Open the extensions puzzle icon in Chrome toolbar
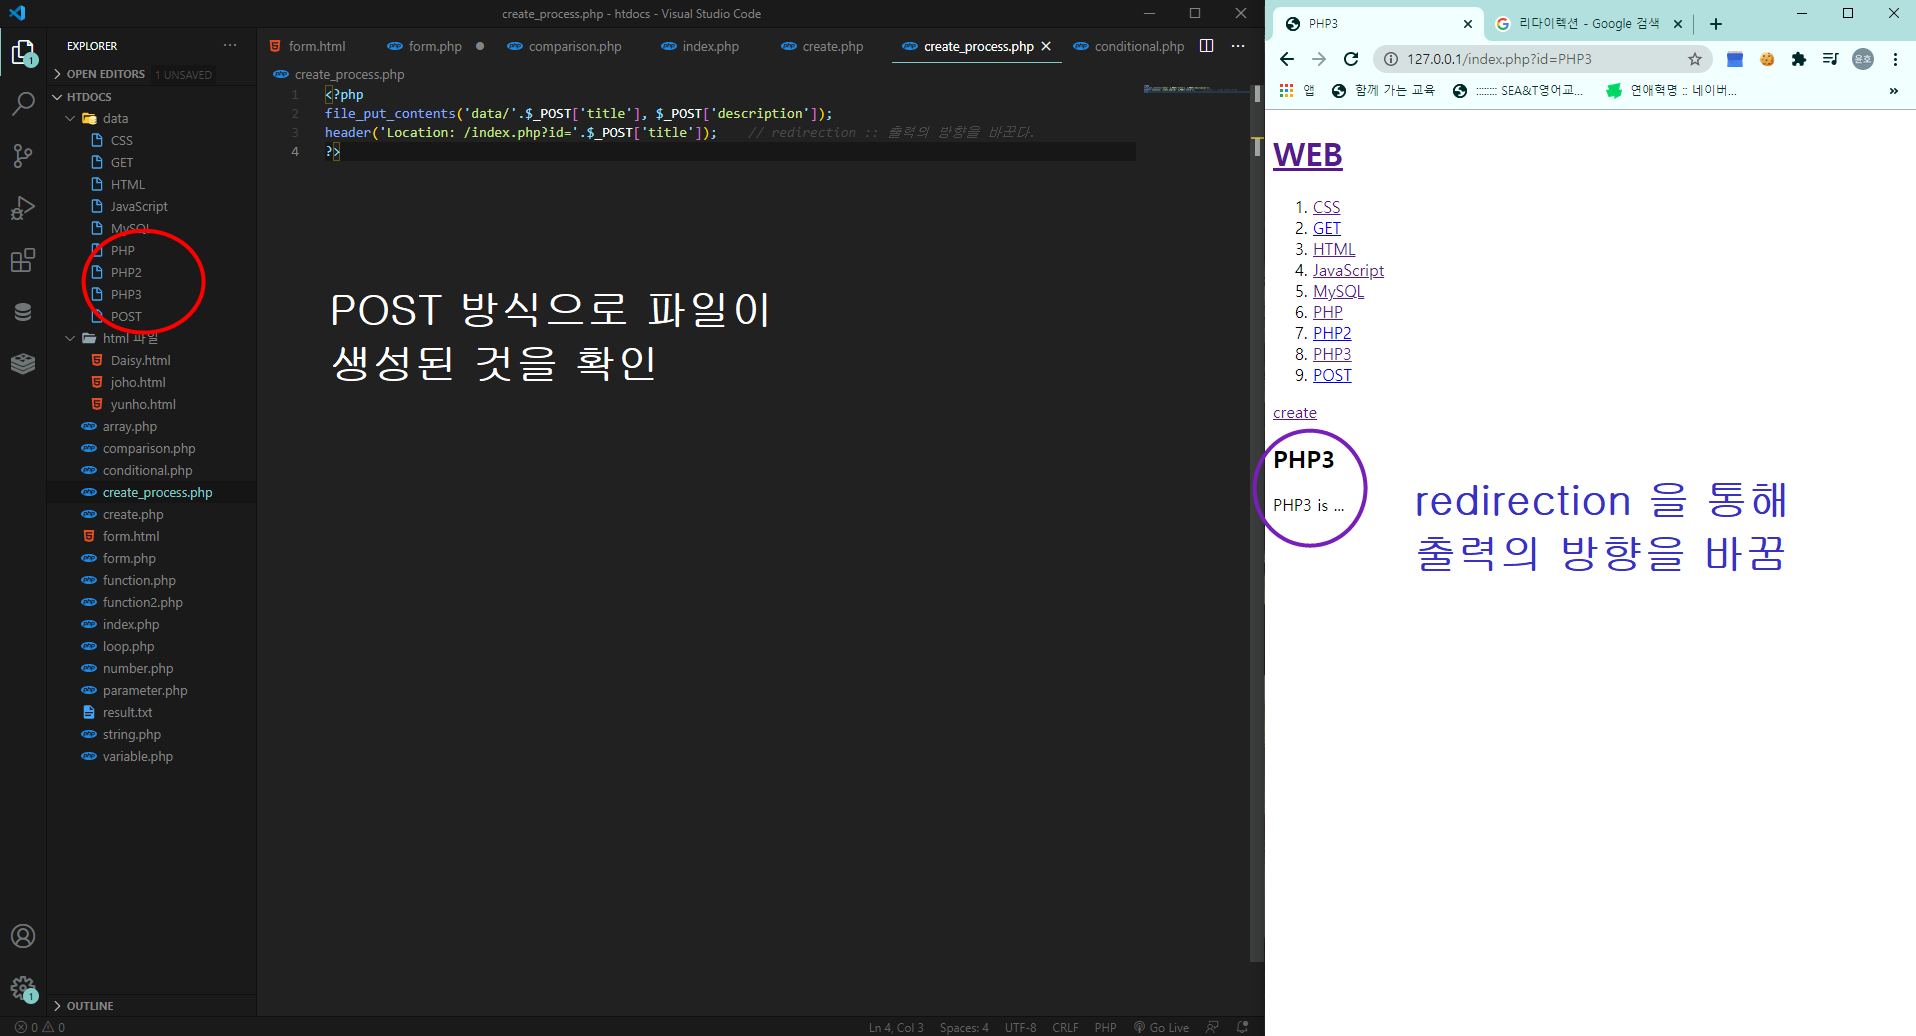Viewport: 1916px width, 1036px height. tap(1800, 59)
